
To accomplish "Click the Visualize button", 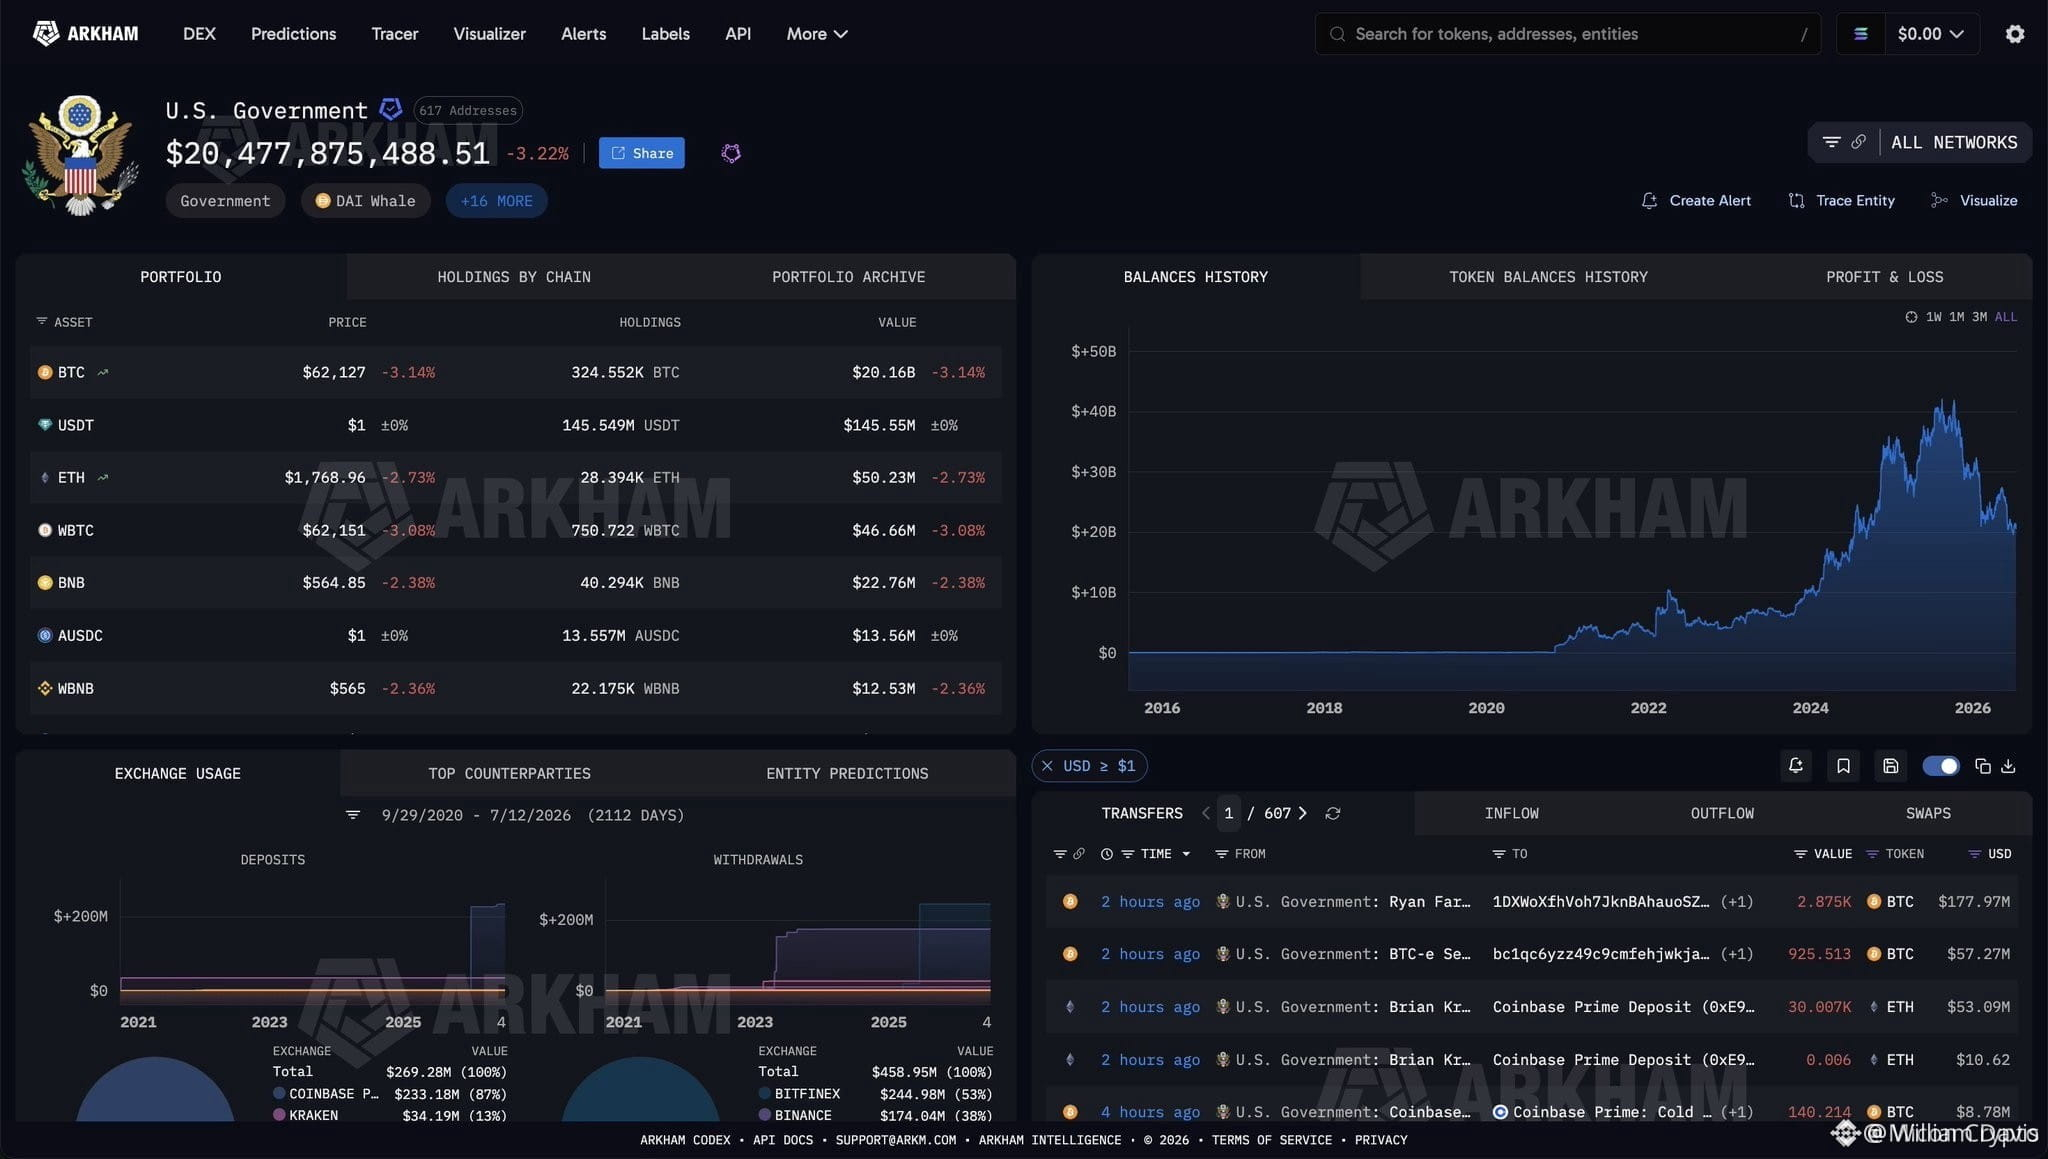I will click(1974, 201).
